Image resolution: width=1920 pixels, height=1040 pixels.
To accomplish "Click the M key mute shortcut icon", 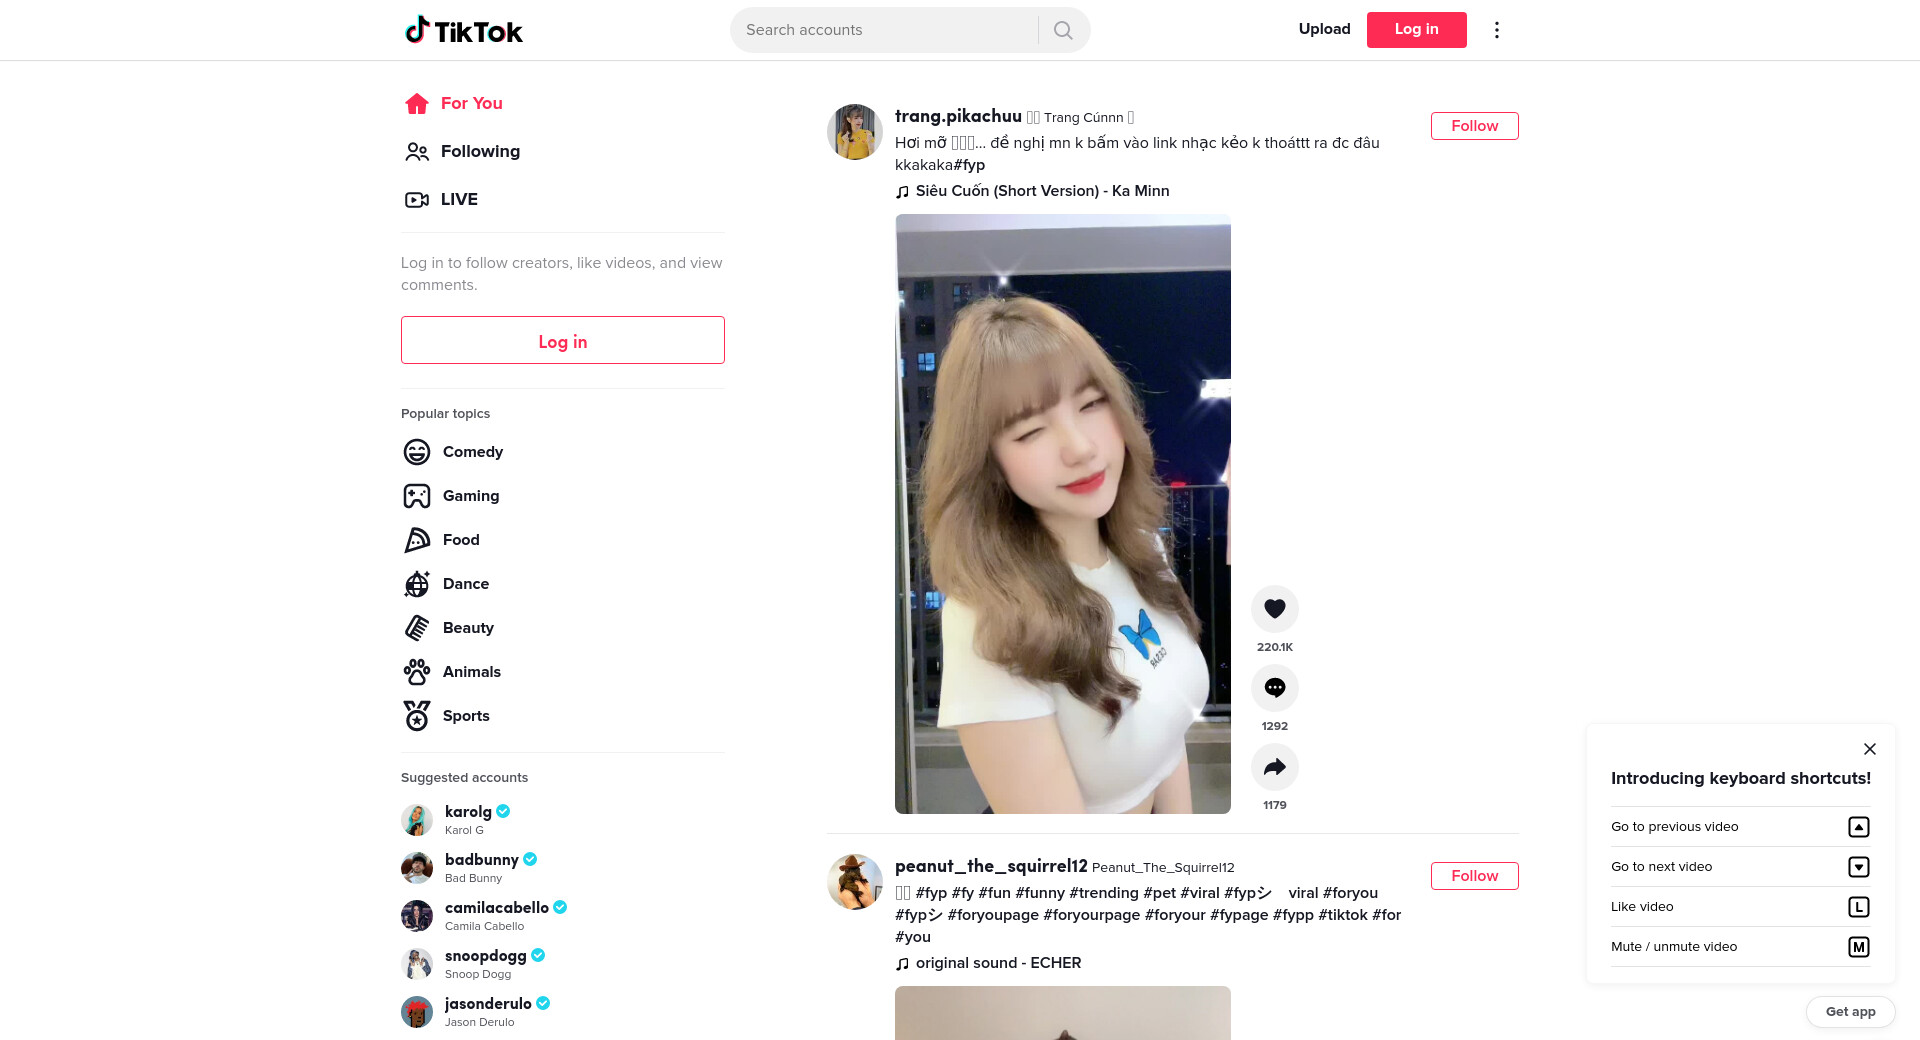I will click(1859, 947).
